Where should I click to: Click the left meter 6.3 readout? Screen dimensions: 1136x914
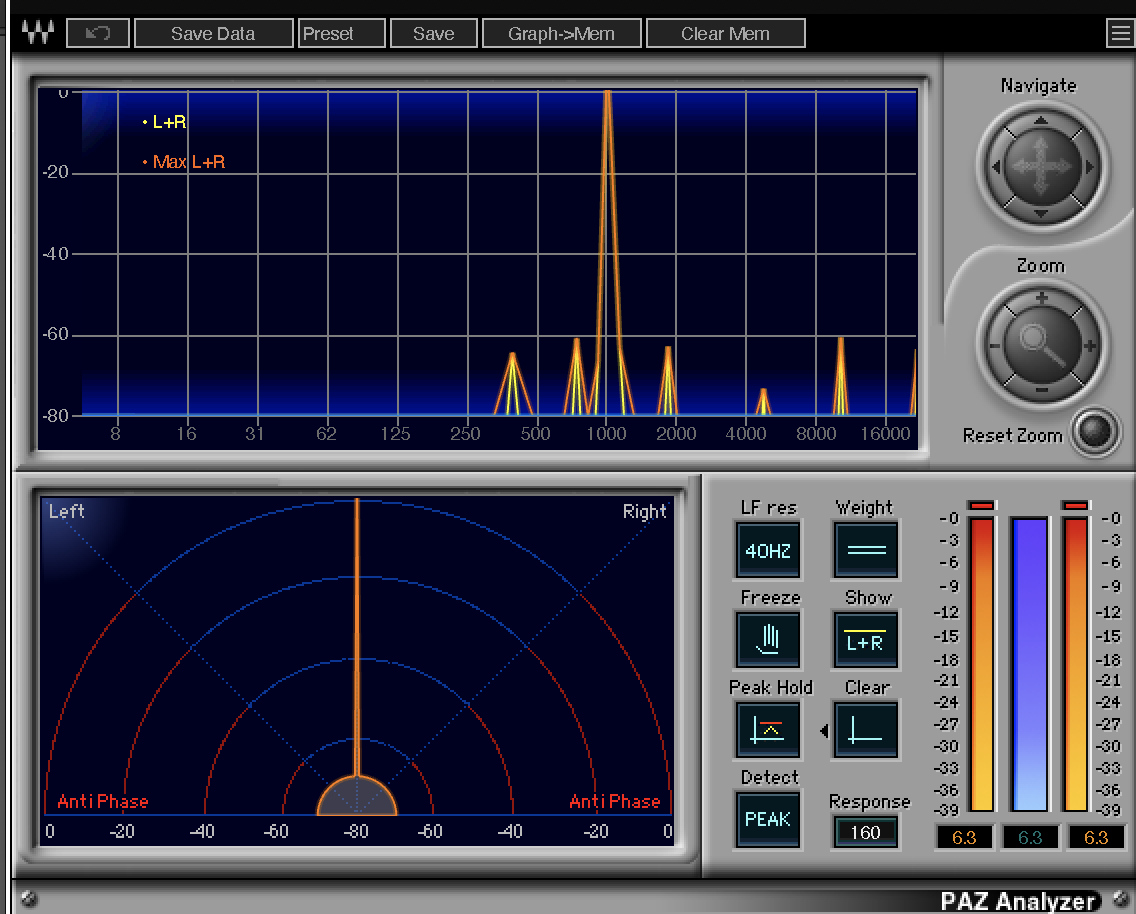(964, 837)
